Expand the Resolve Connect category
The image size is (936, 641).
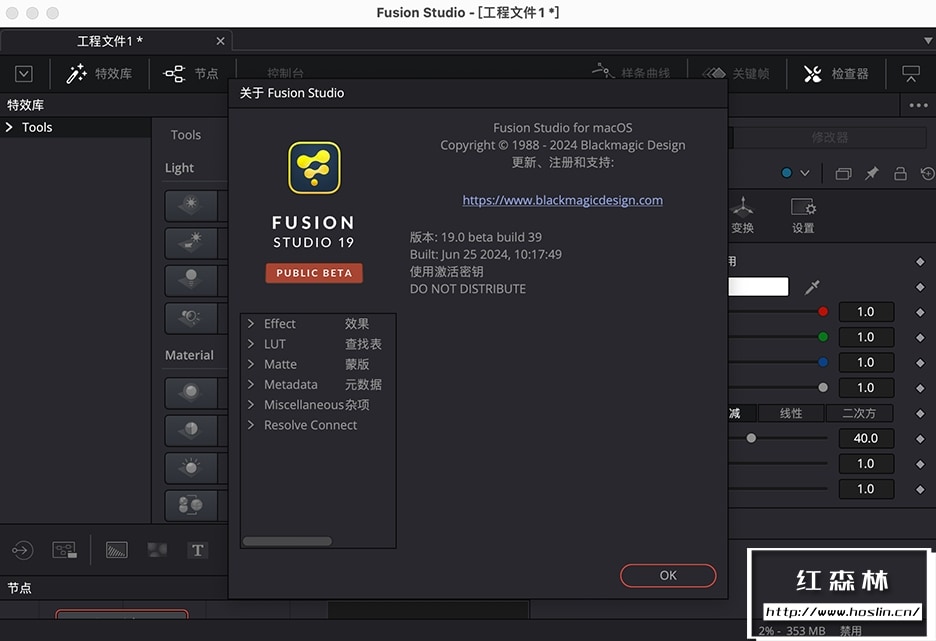[x=251, y=425]
